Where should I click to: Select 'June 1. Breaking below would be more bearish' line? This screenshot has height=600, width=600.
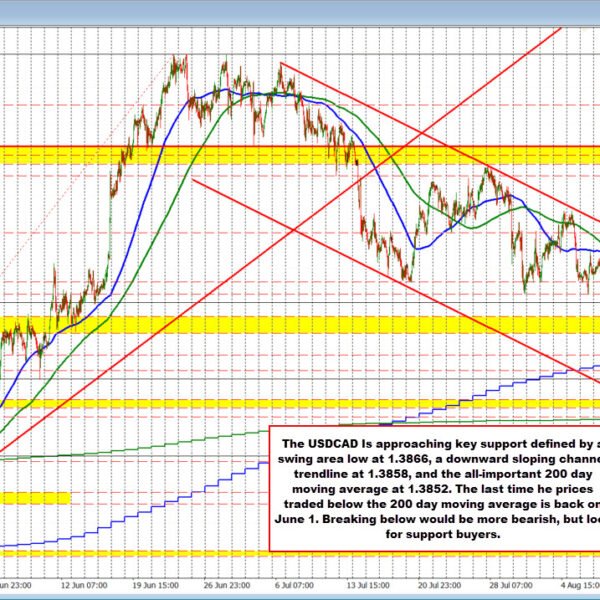point(437,519)
